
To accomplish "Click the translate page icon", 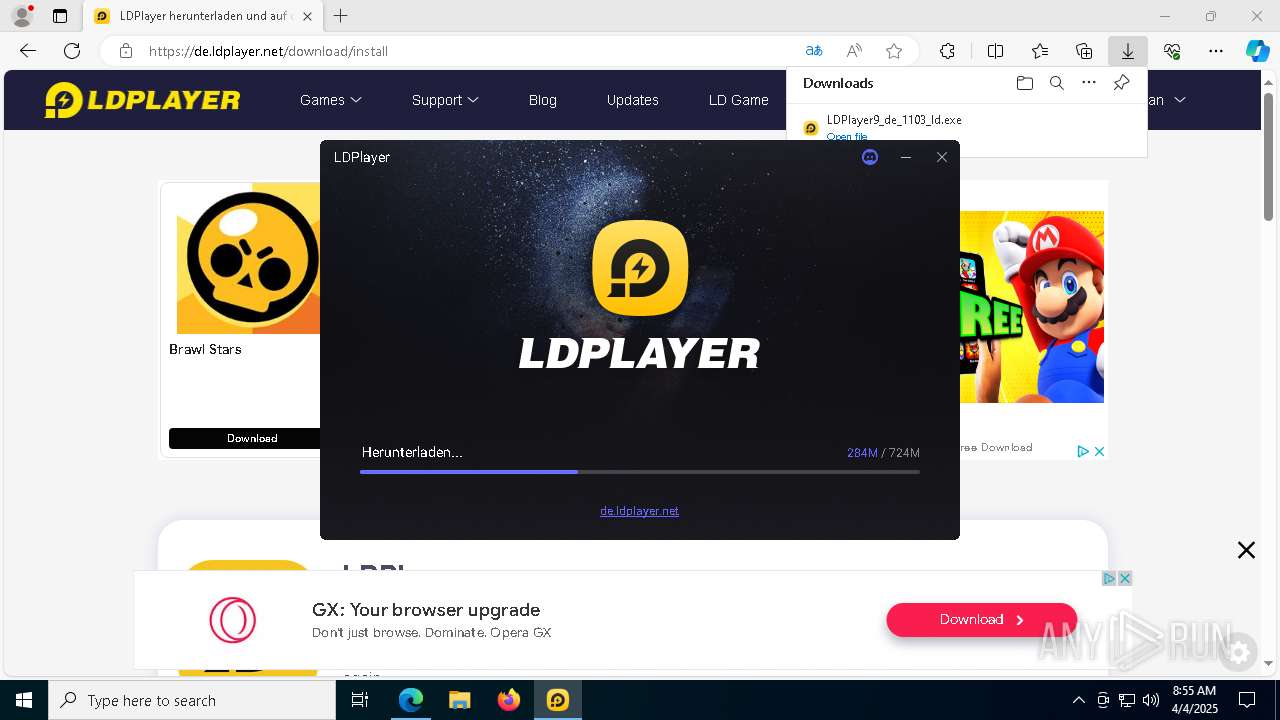I will pyautogui.click(x=814, y=51).
